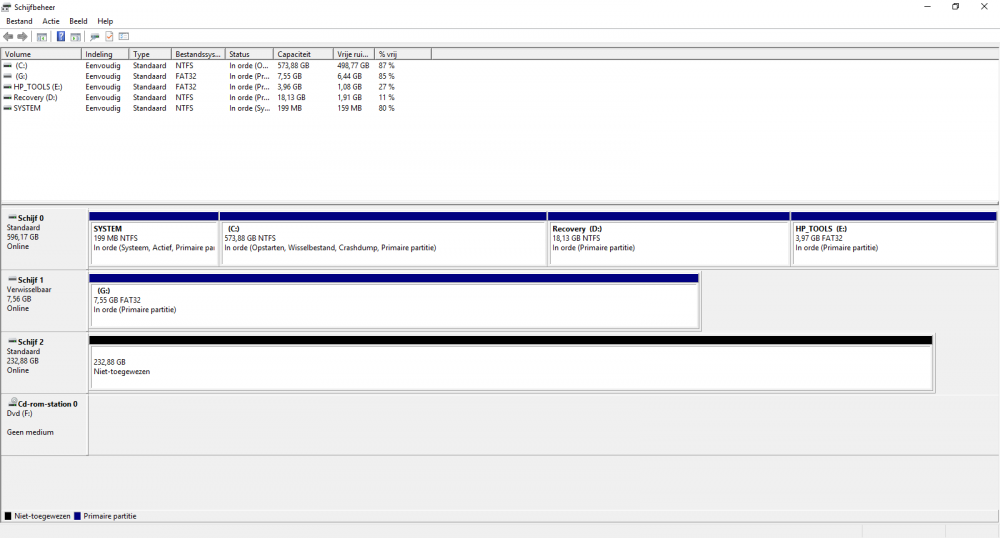This screenshot has height=538, width=1000.
Task: Click the 498,77 GB free space cell
Action: point(353,66)
